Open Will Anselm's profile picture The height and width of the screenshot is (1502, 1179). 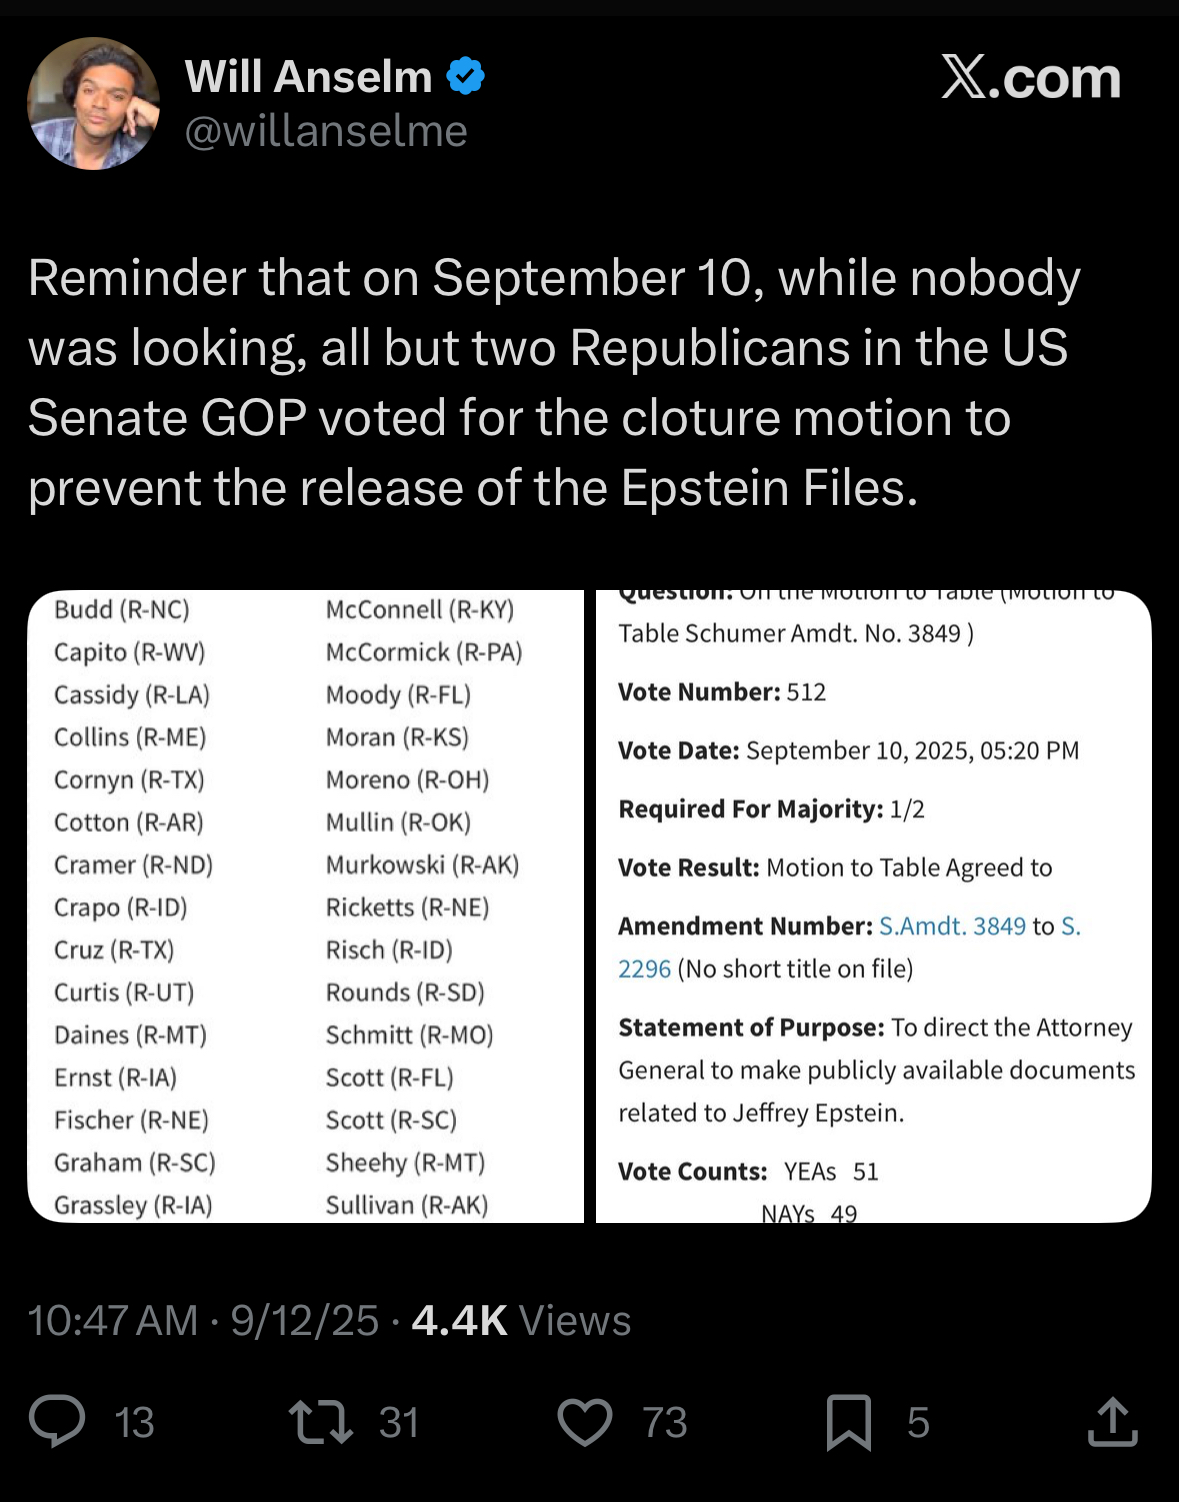93,103
